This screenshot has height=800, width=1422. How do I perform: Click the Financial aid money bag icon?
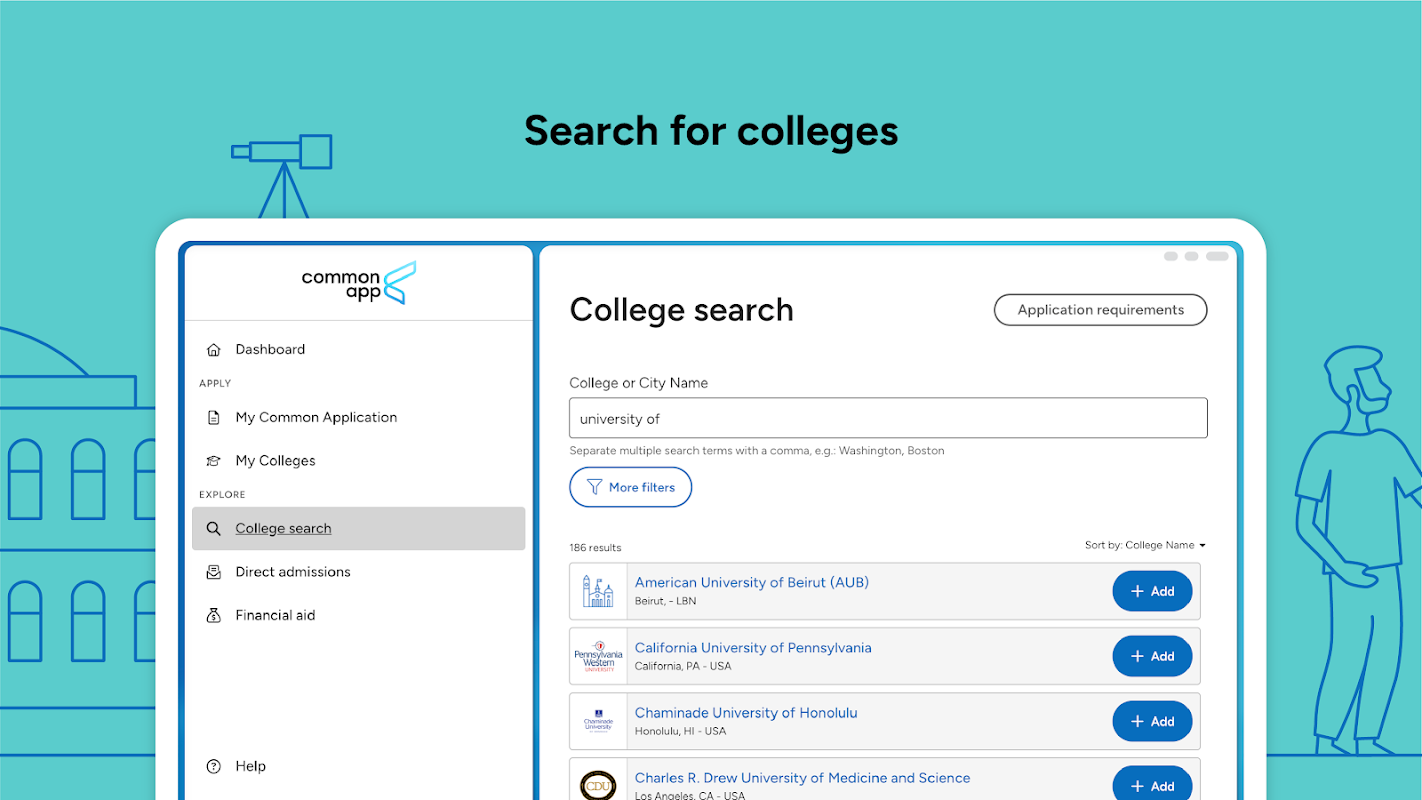(213, 615)
